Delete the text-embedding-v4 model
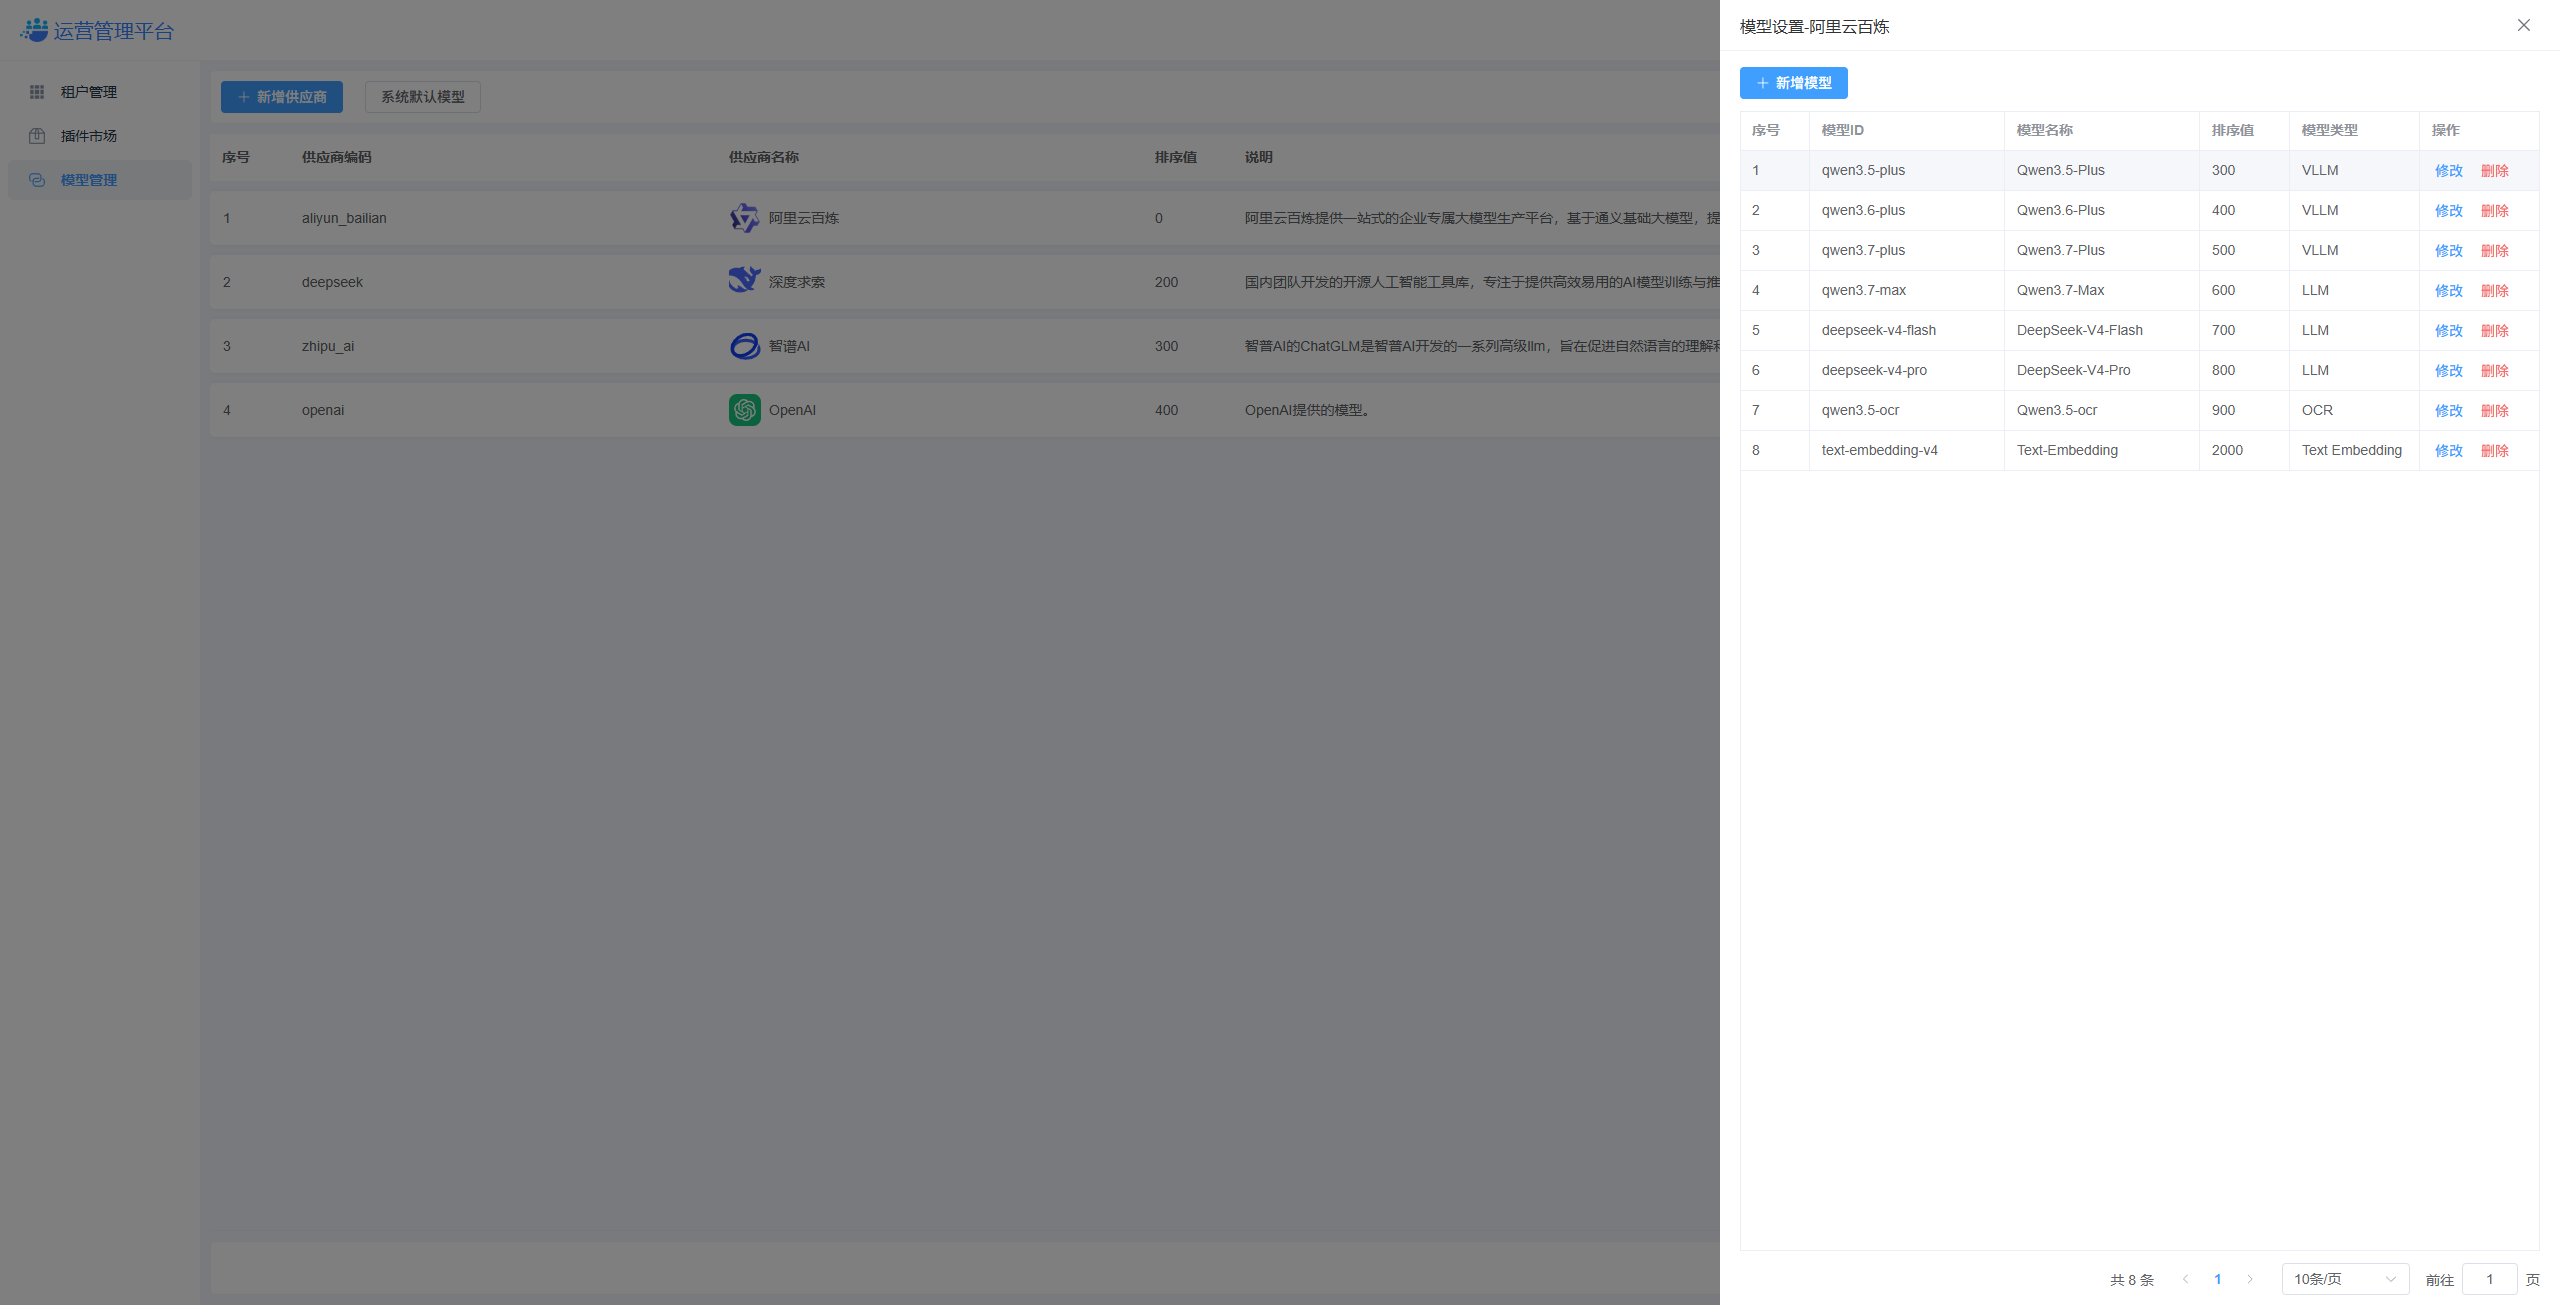 tap(2494, 451)
